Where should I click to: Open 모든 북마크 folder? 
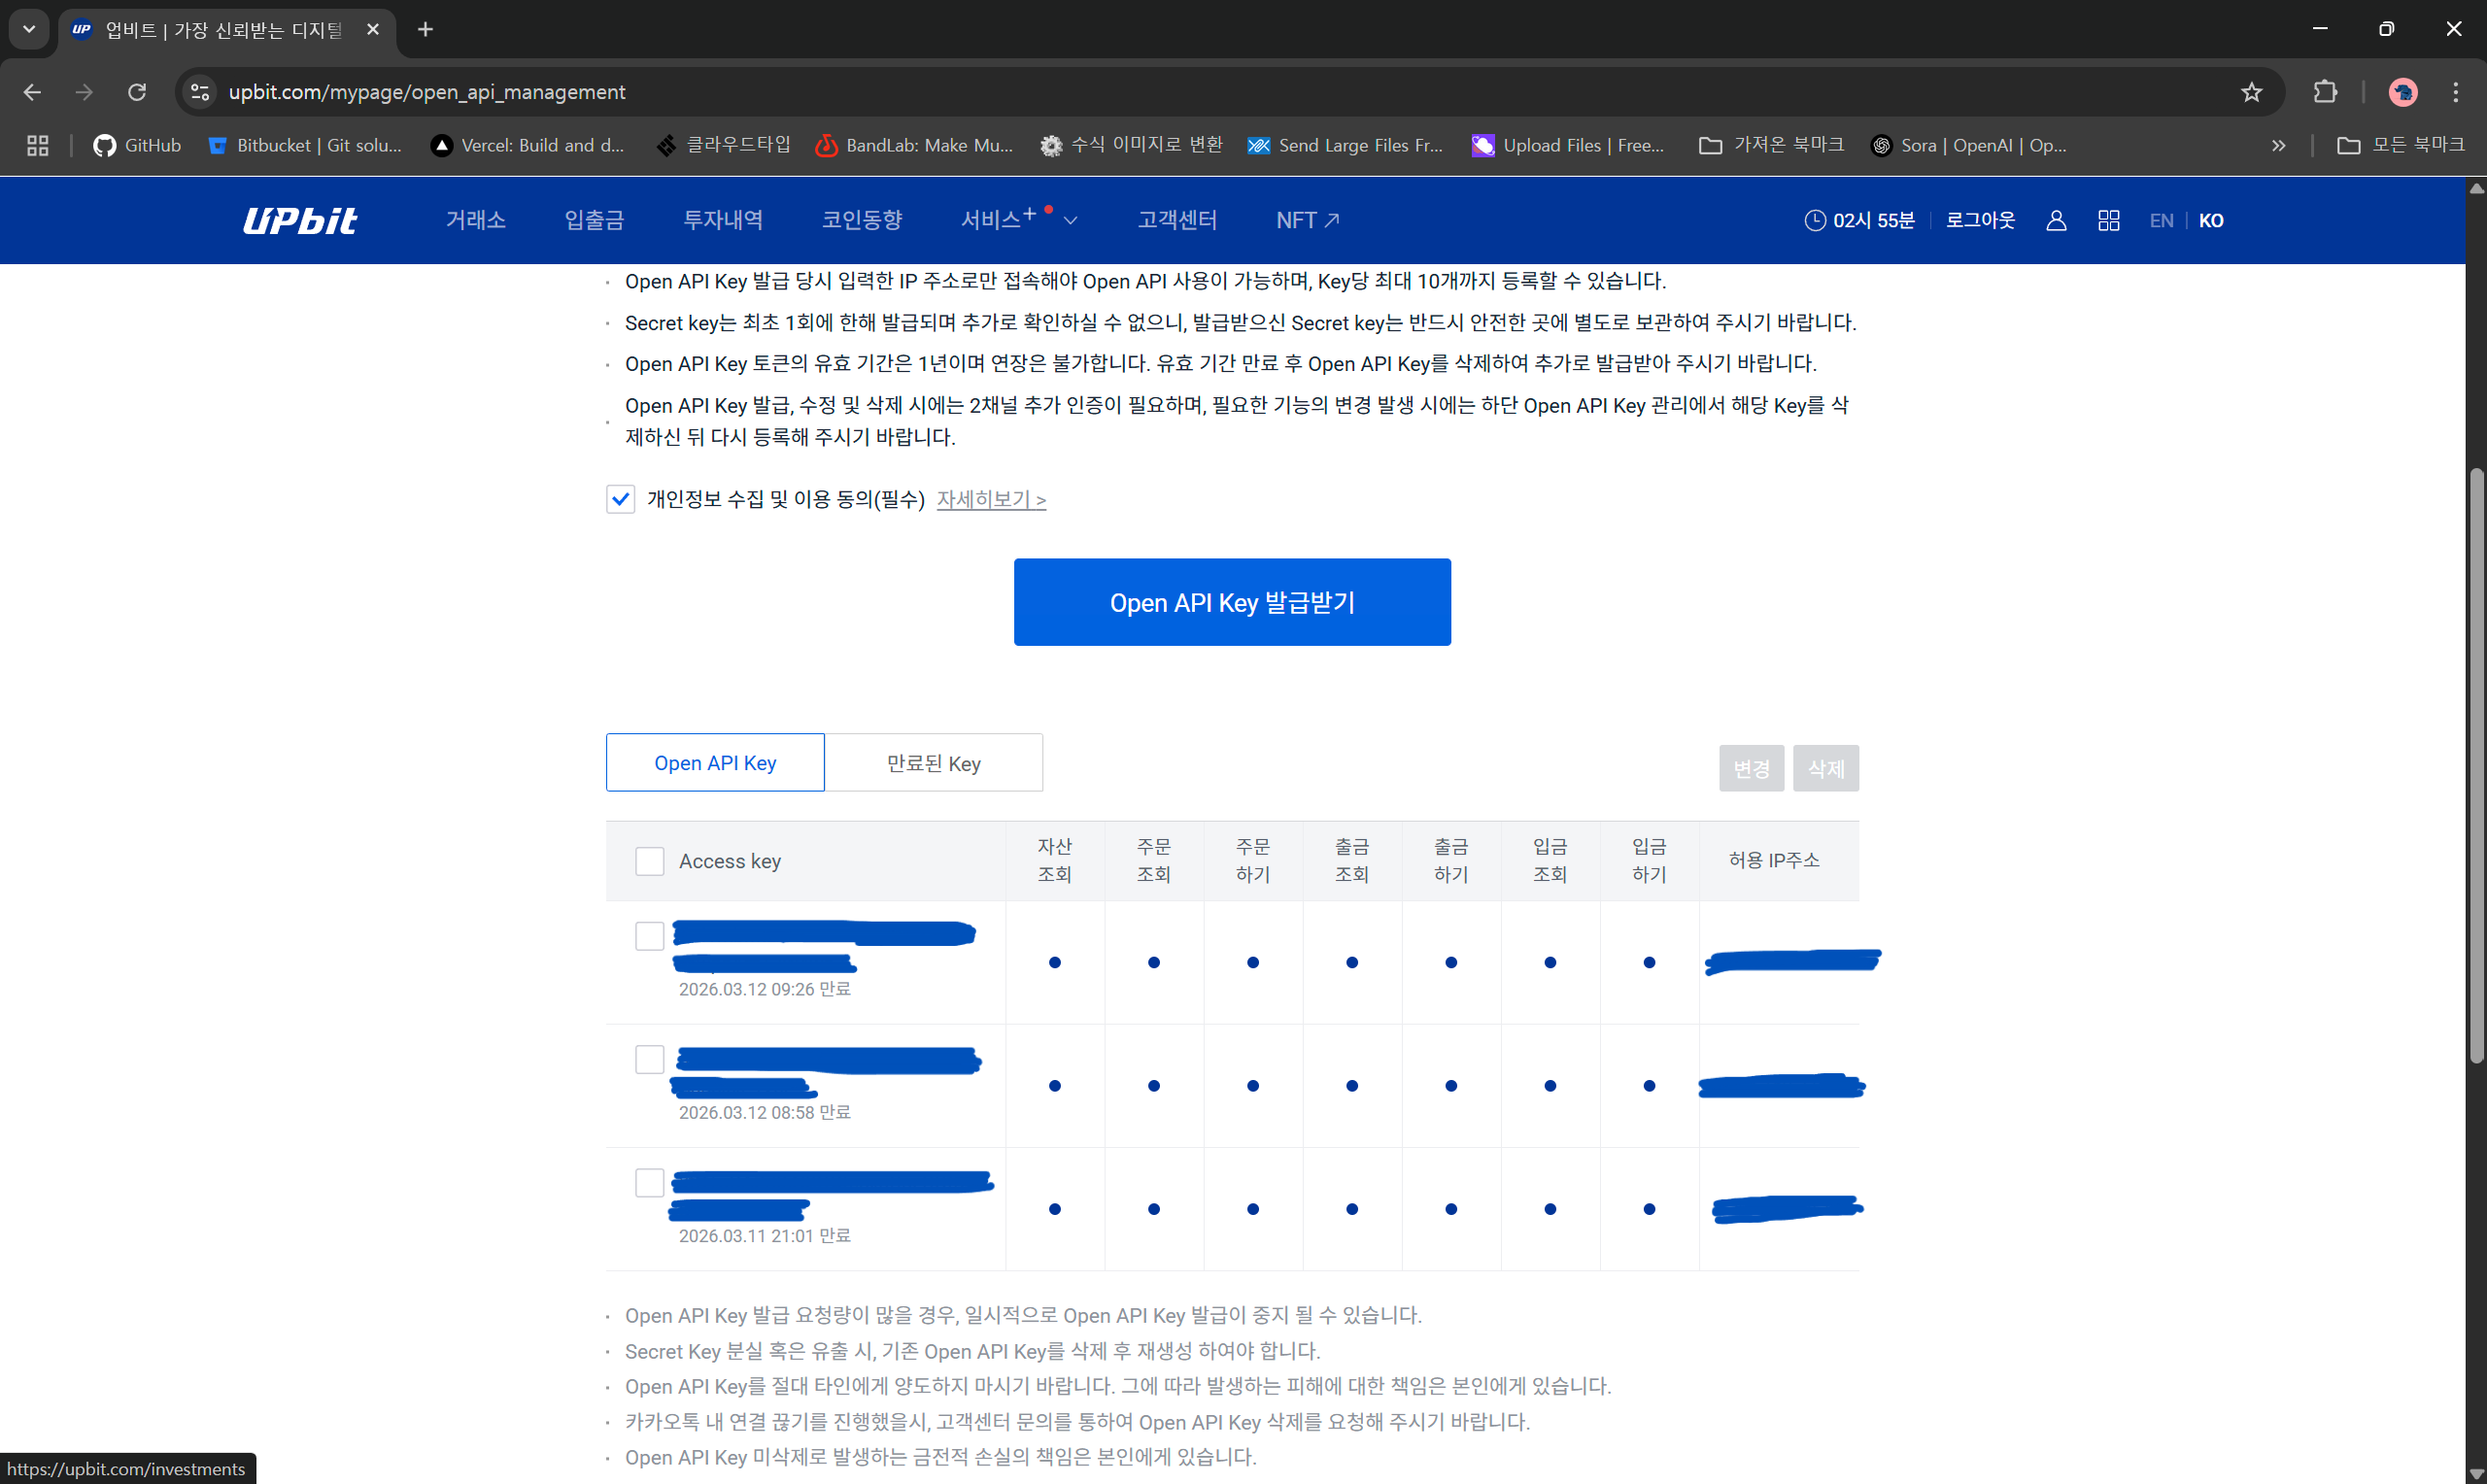click(x=2401, y=146)
